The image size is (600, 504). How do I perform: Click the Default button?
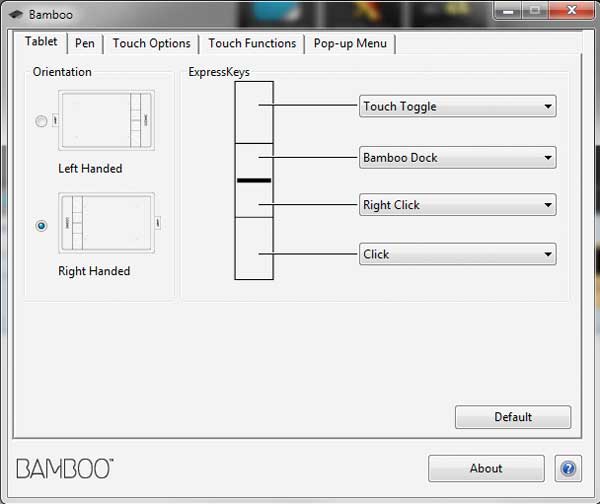[x=513, y=417]
